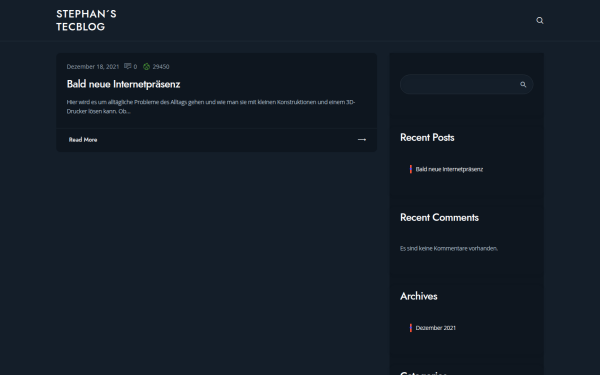This screenshot has width=600, height=375.
Task: Click the colored marker beside recent post
Action: tap(411, 169)
